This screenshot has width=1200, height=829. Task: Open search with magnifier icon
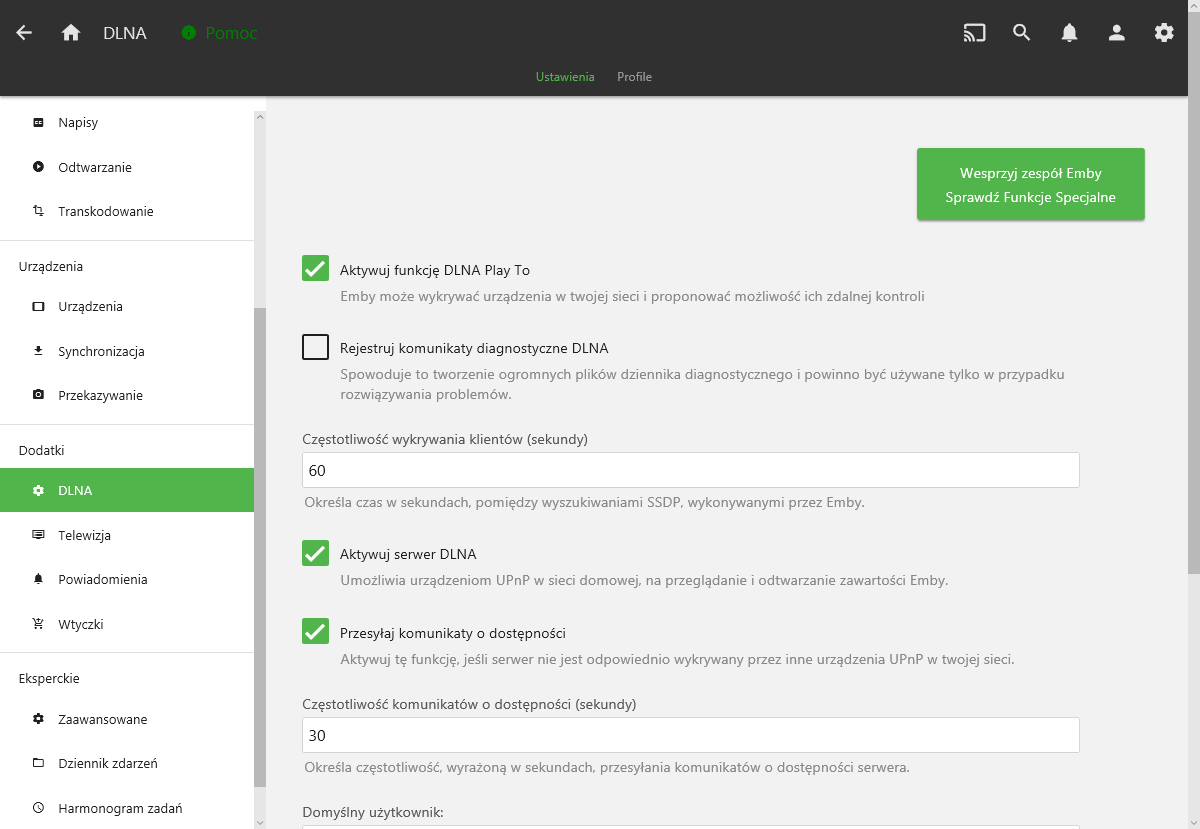[x=1021, y=33]
